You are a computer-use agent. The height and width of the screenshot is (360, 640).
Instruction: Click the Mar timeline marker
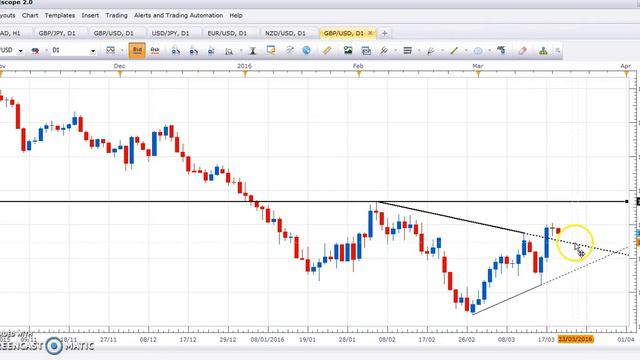tap(478, 73)
